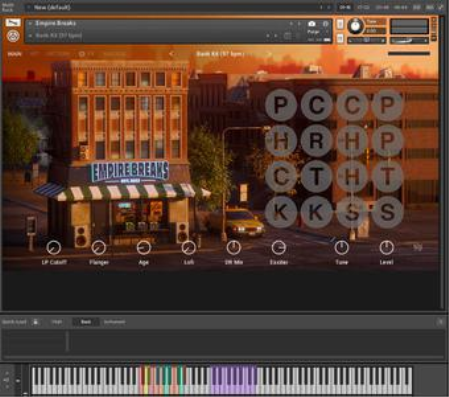This screenshot has height=397, width=449.
Task: Close the Quick-Load panel with X
Action: coord(440,322)
